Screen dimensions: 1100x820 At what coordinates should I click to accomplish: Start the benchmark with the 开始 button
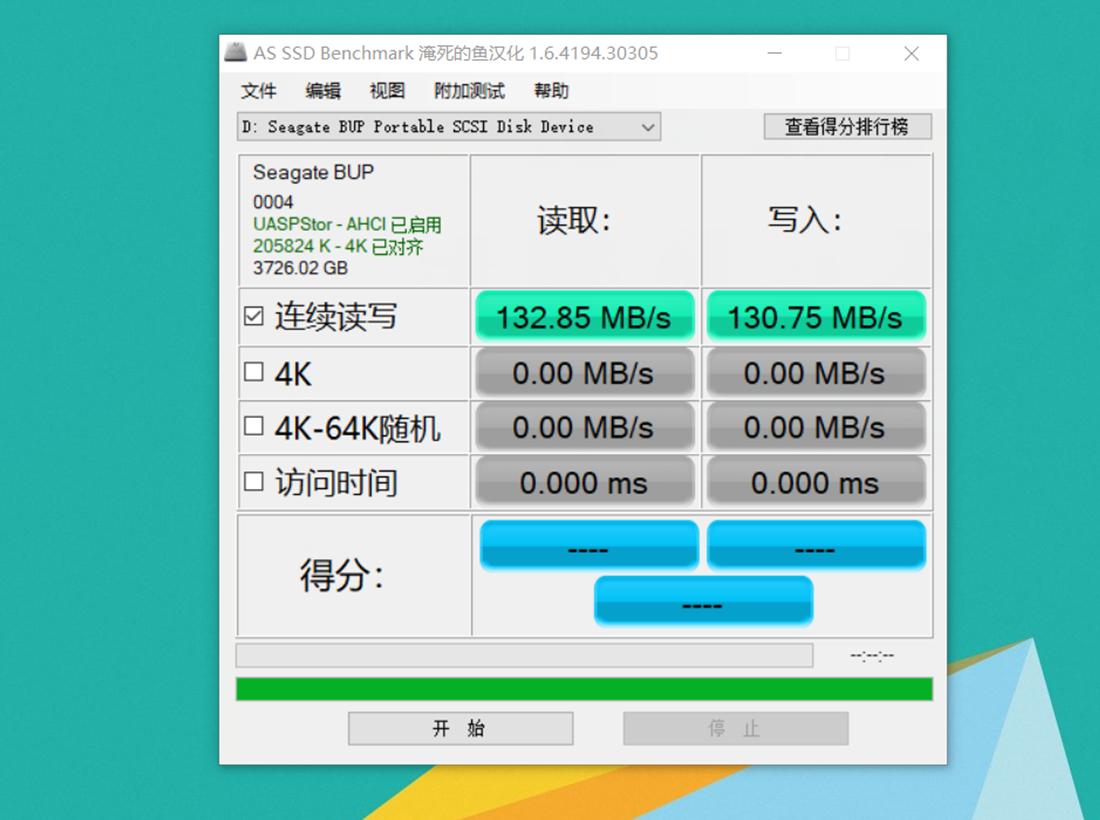[x=459, y=728]
